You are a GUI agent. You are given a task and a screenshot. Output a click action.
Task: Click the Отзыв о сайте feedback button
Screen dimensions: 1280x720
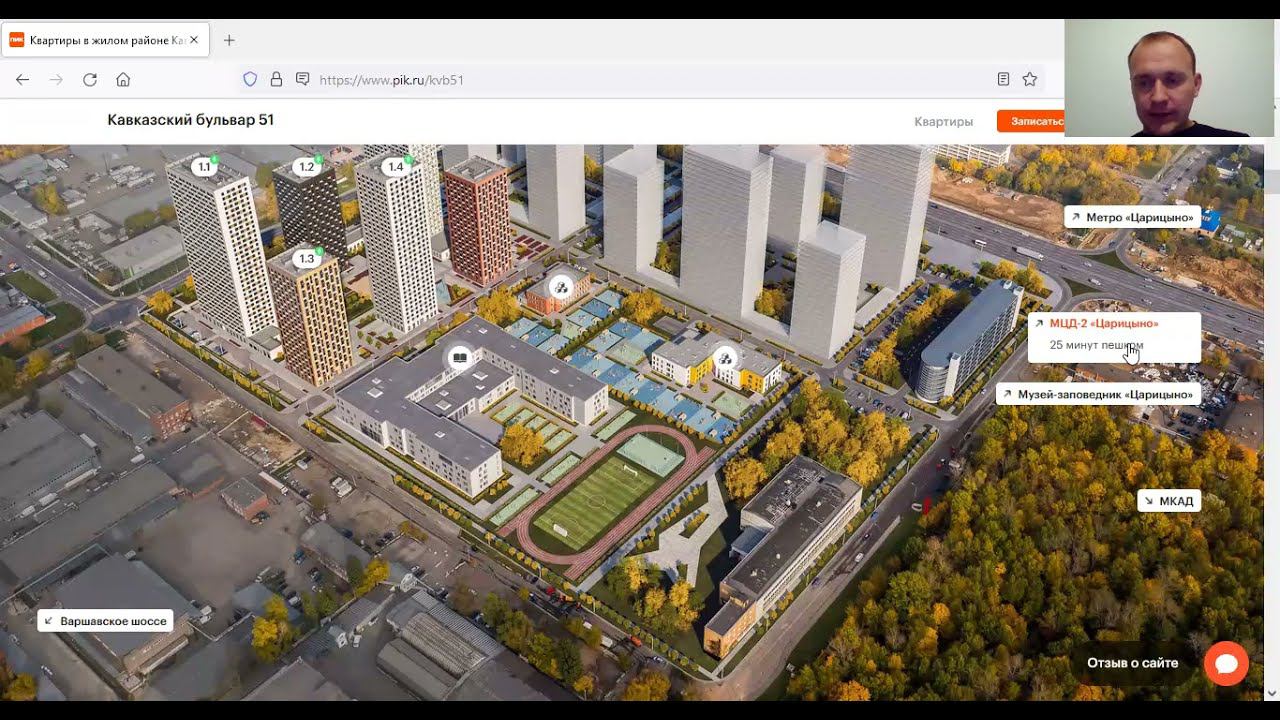coord(1133,663)
